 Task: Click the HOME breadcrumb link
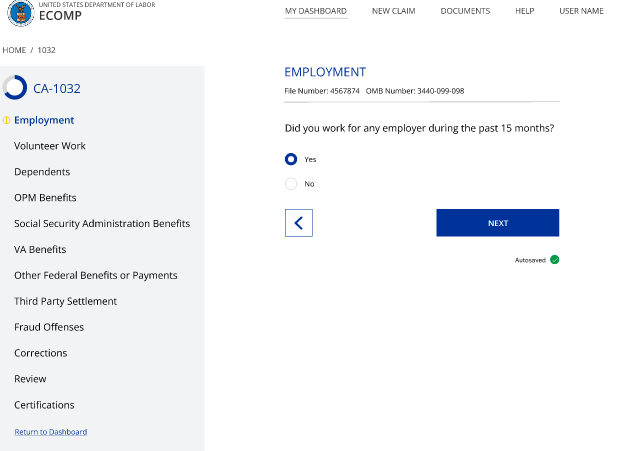[x=14, y=50]
